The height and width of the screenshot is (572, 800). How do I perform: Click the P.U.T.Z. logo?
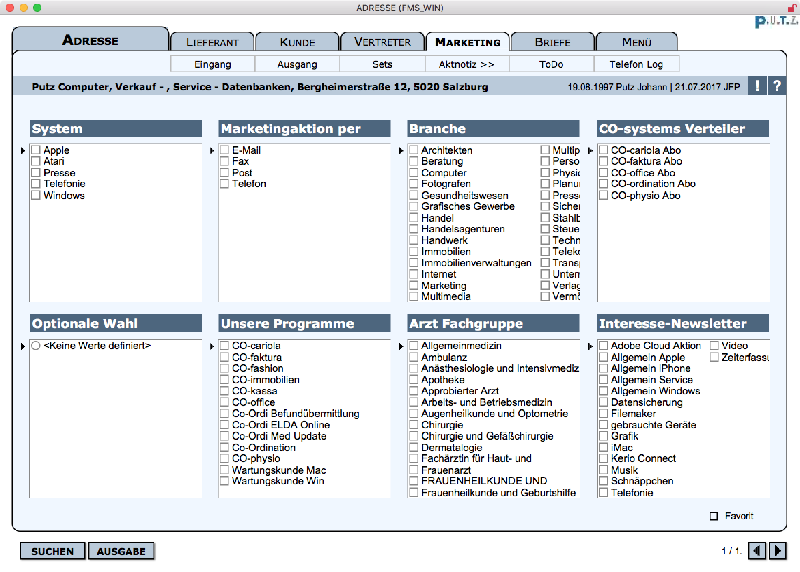[777, 21]
